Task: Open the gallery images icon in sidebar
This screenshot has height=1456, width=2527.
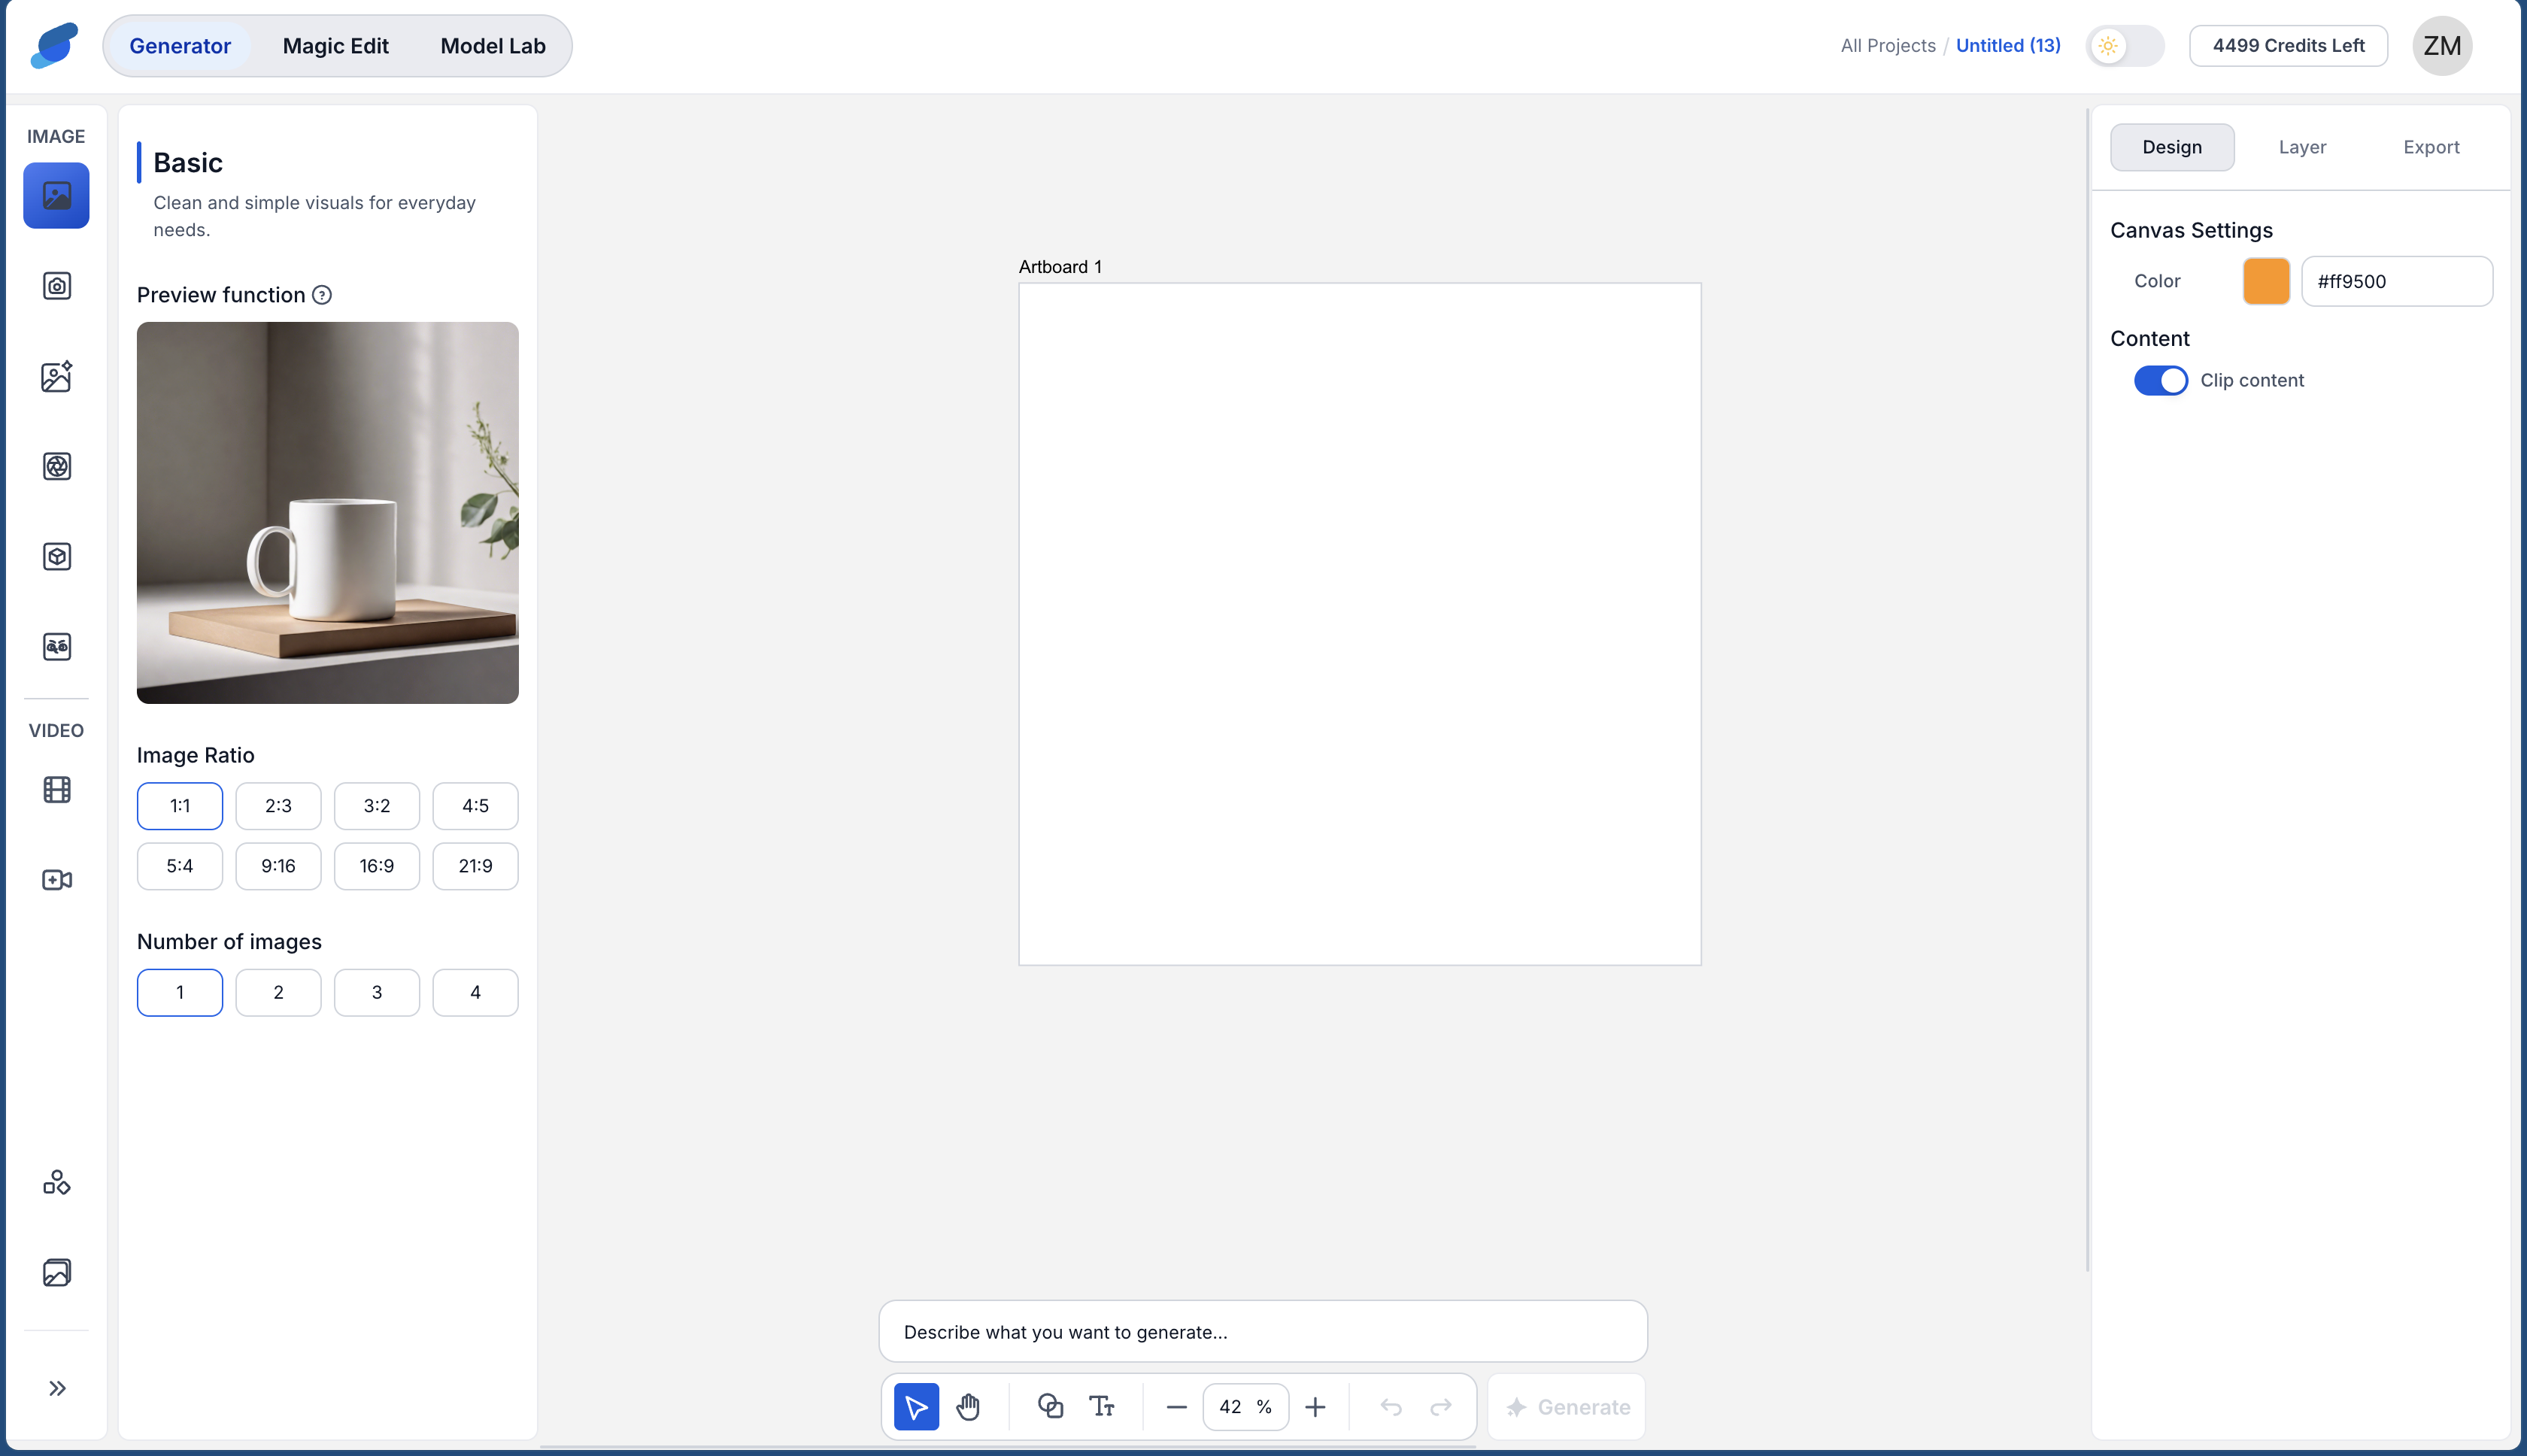Action: click(x=57, y=1272)
